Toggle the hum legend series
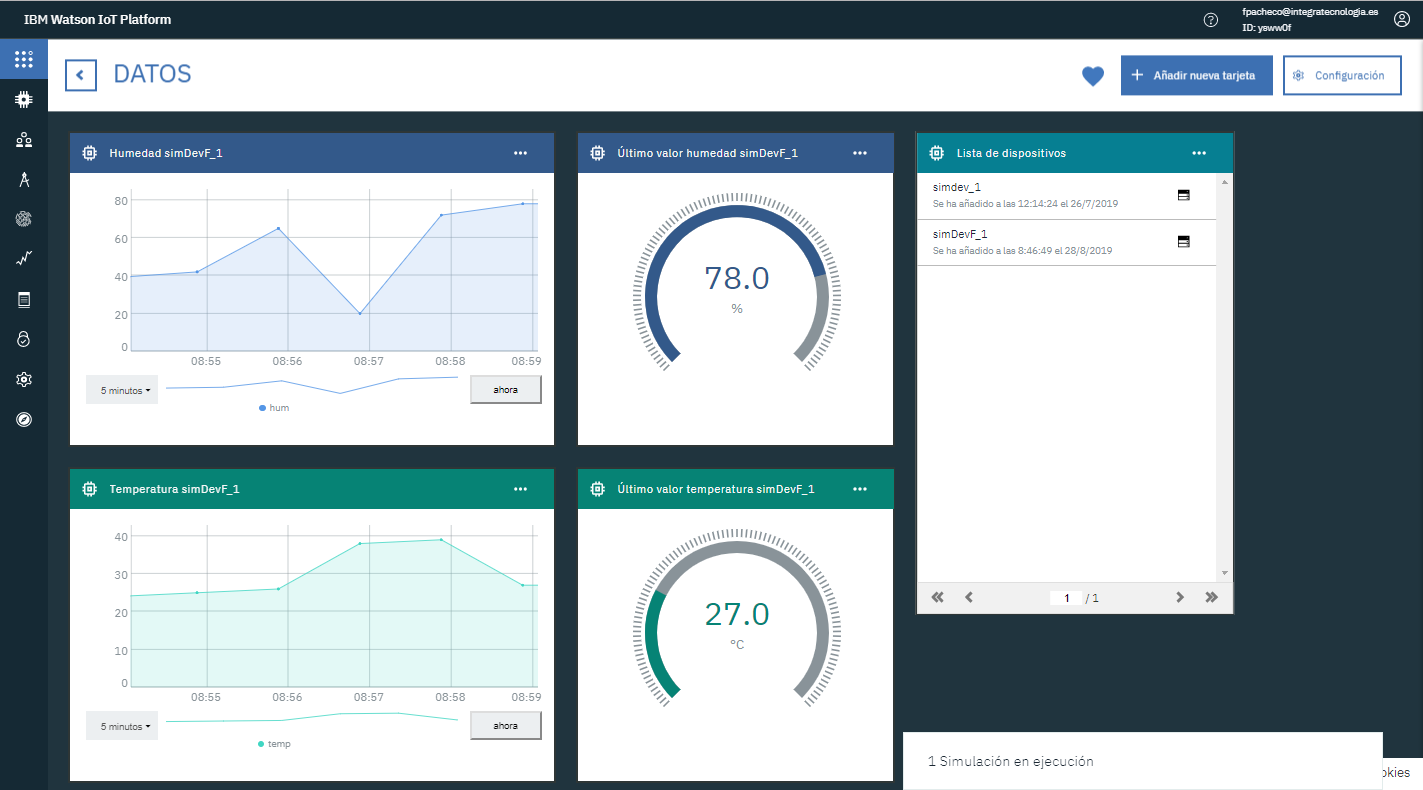Viewport: 1423px width, 790px height. pyautogui.click(x=274, y=408)
